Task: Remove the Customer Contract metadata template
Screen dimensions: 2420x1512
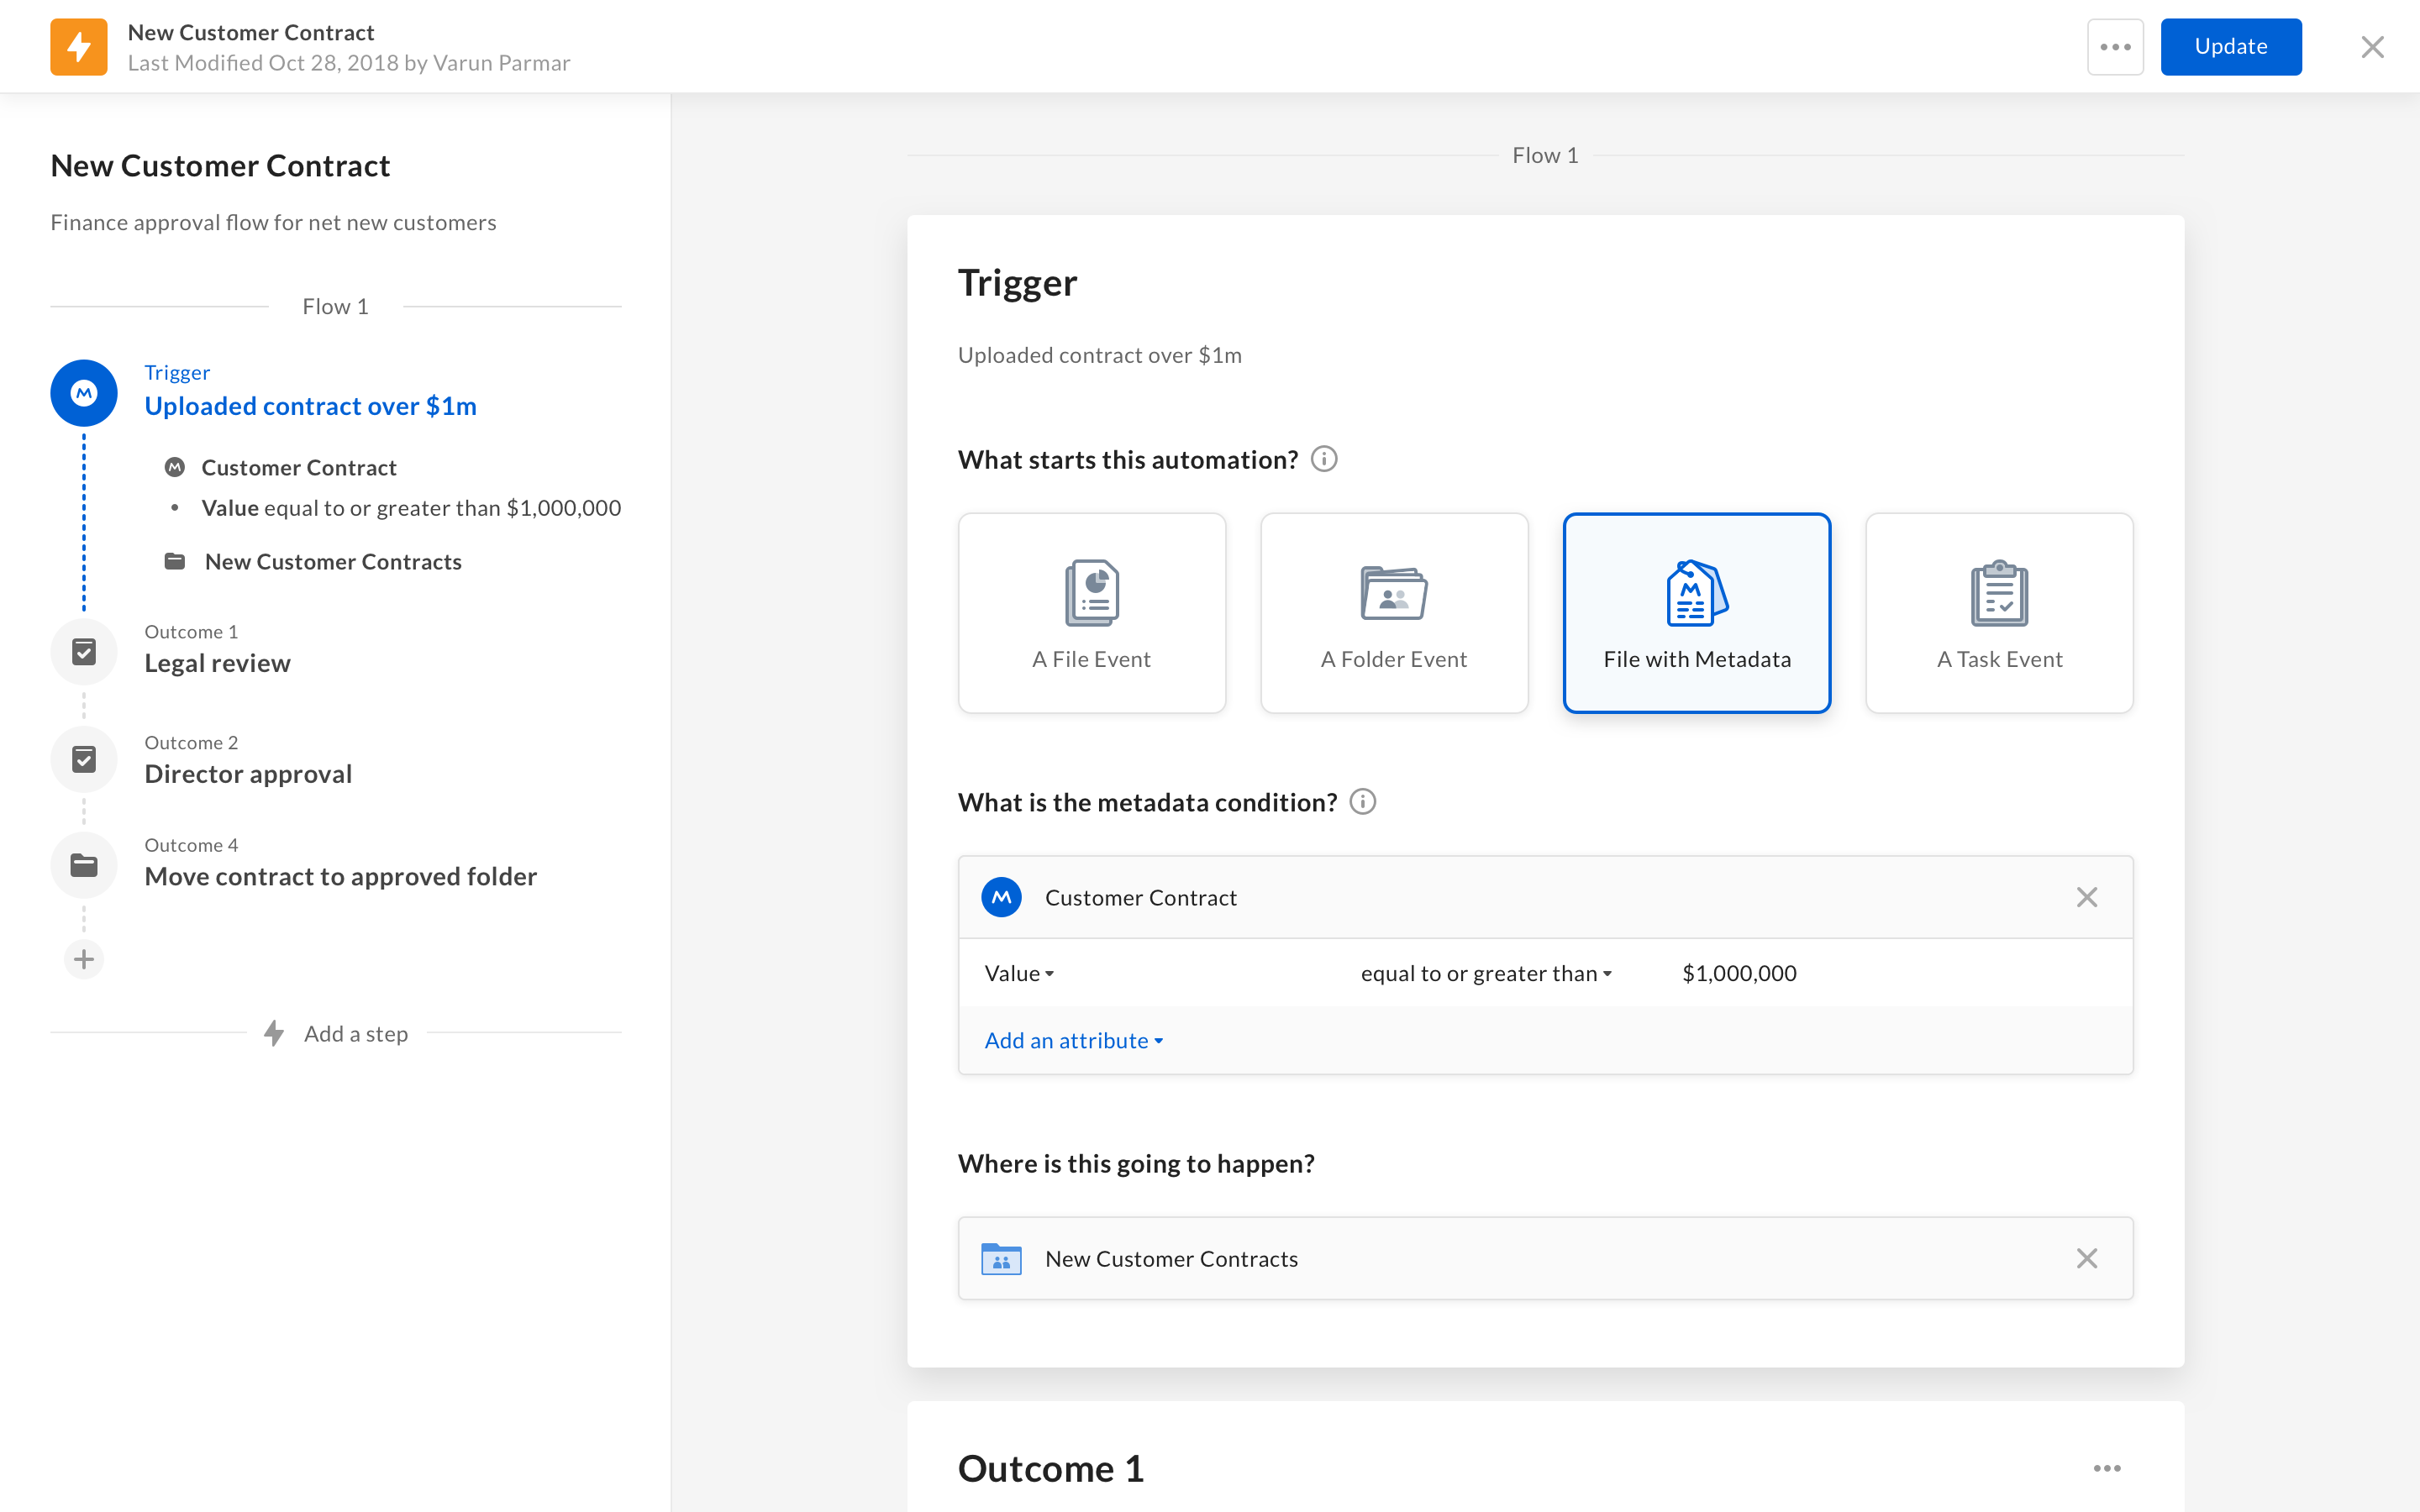Action: 2086,897
